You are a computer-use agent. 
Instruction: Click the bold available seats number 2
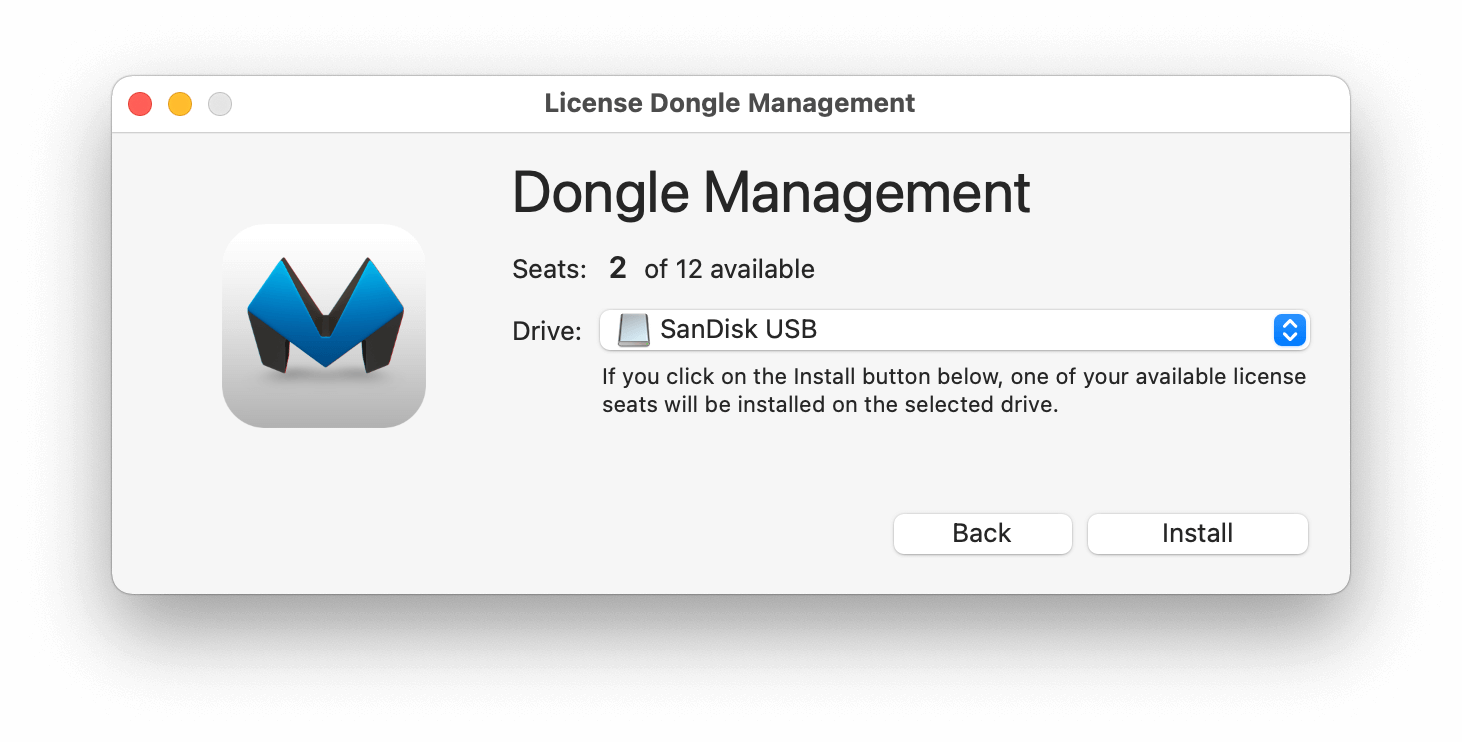point(618,268)
